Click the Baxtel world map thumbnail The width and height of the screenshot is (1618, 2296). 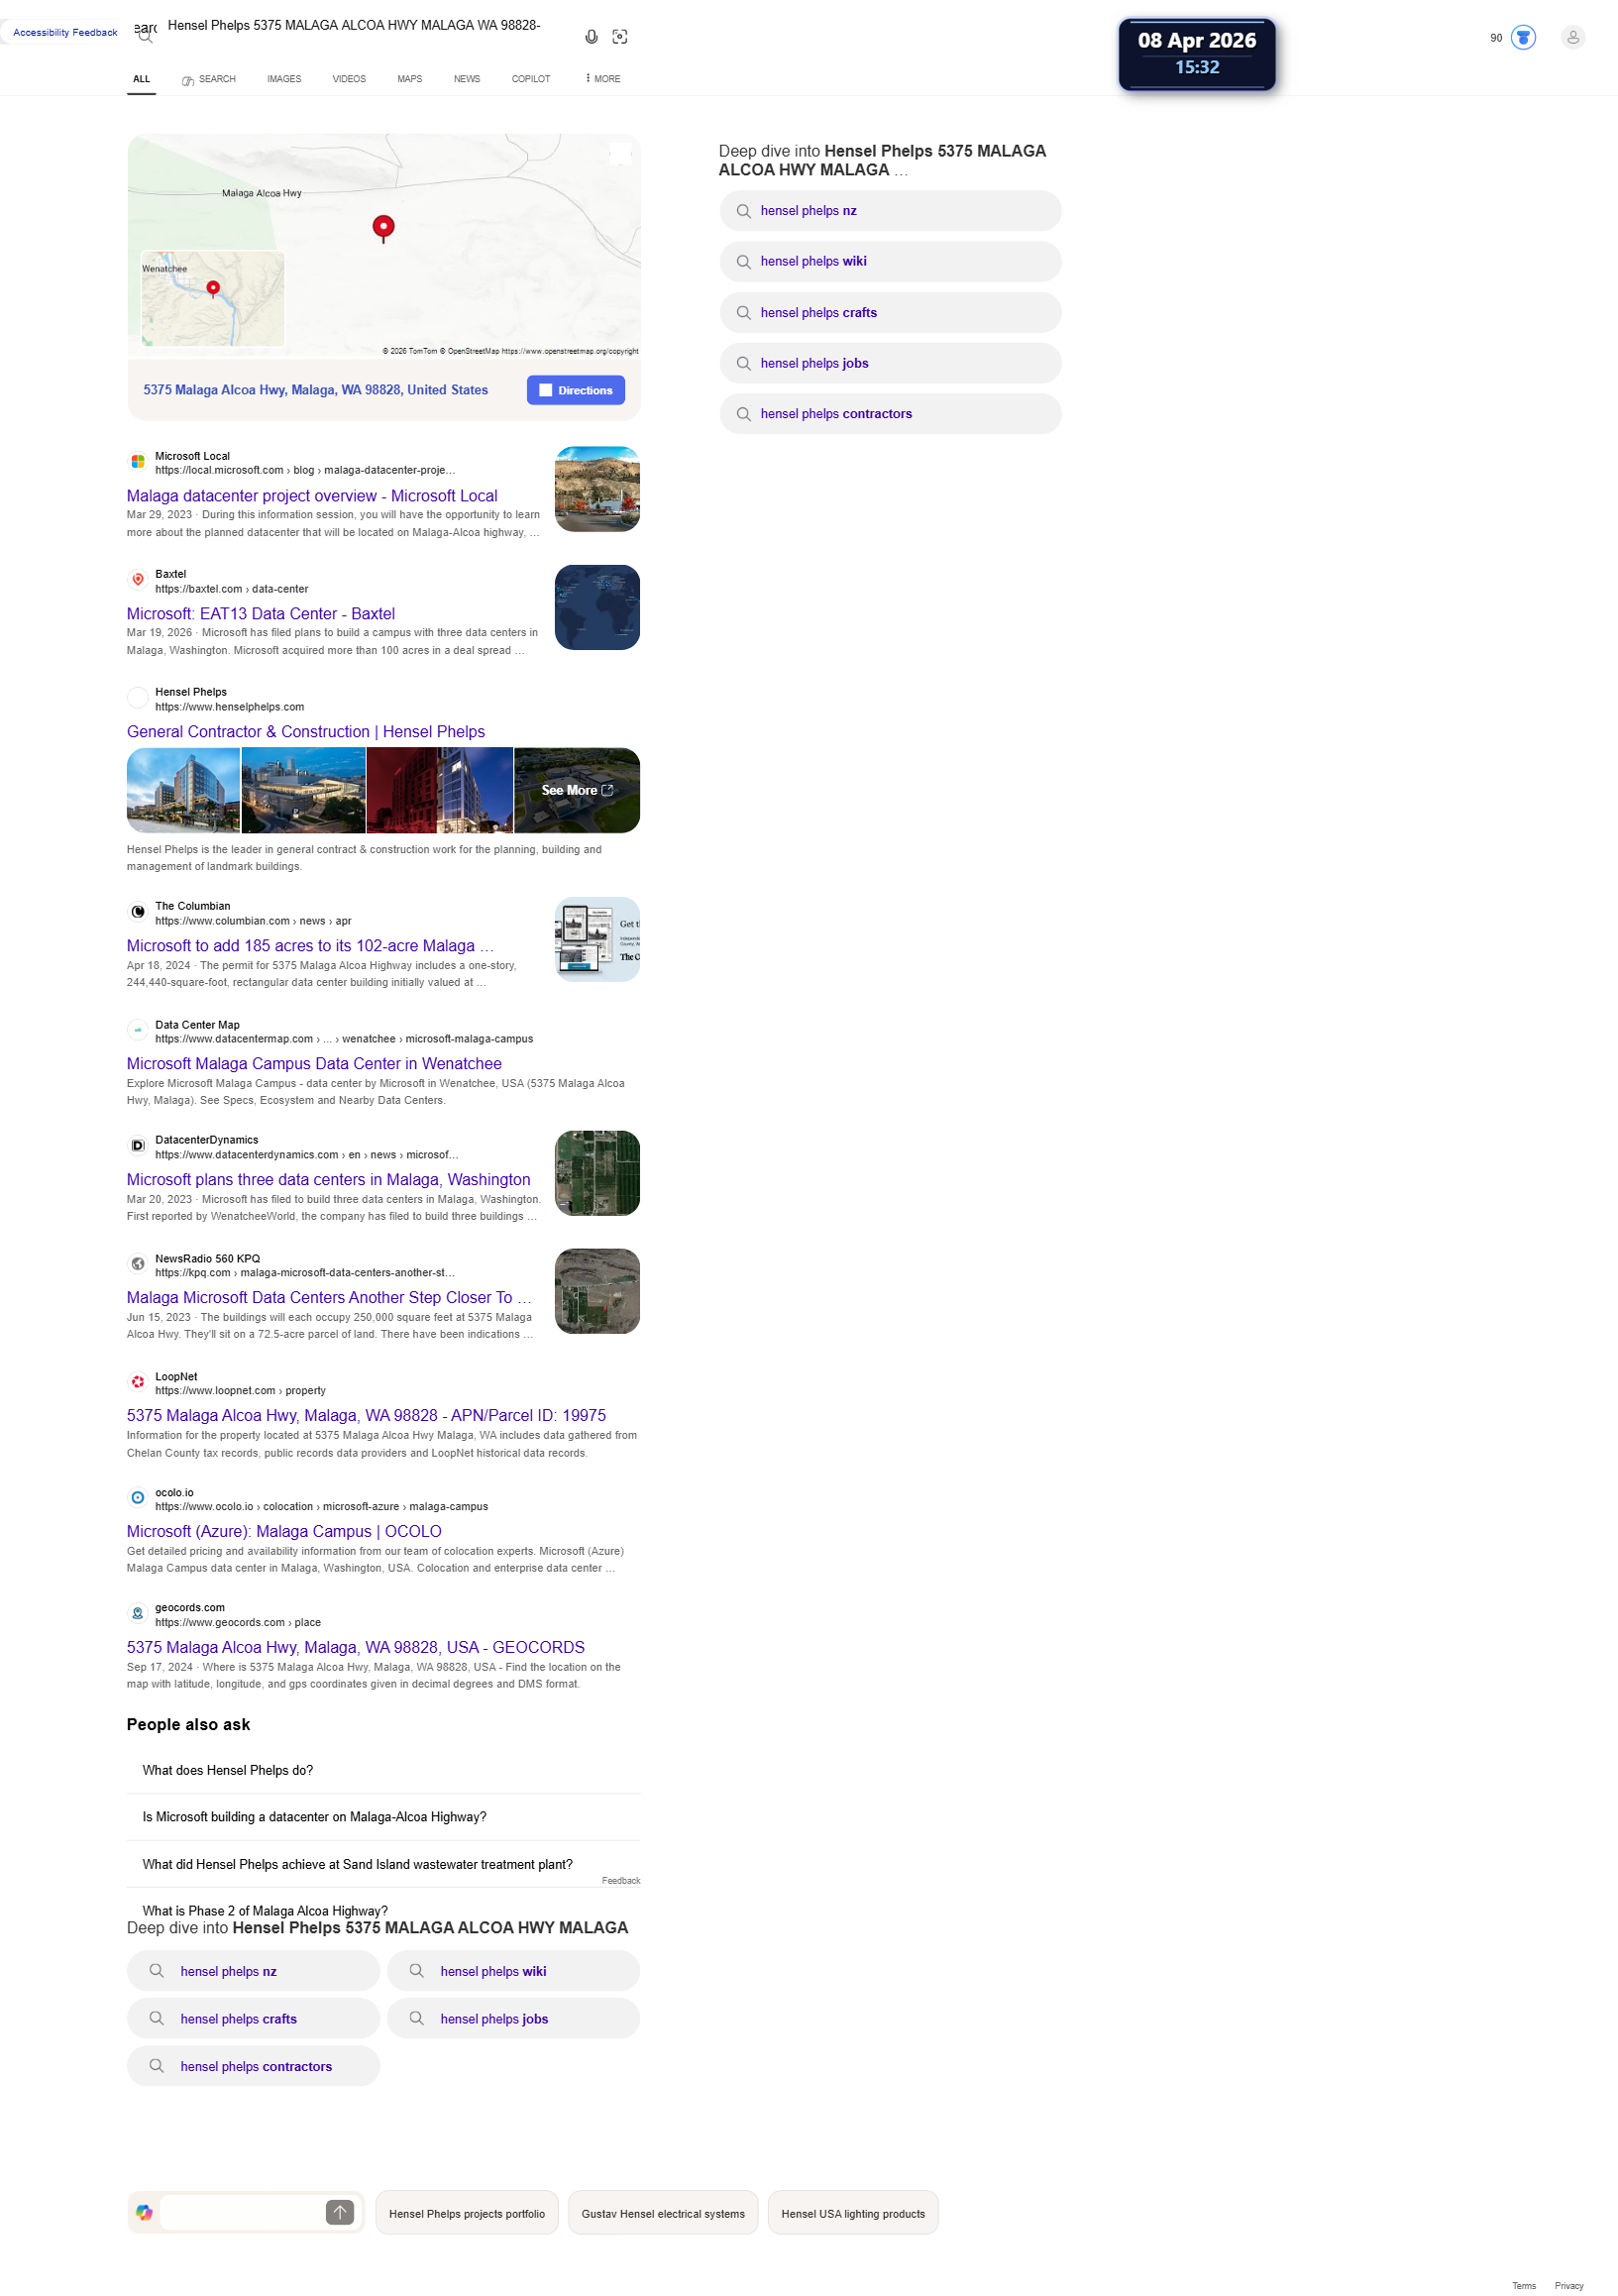[x=597, y=607]
